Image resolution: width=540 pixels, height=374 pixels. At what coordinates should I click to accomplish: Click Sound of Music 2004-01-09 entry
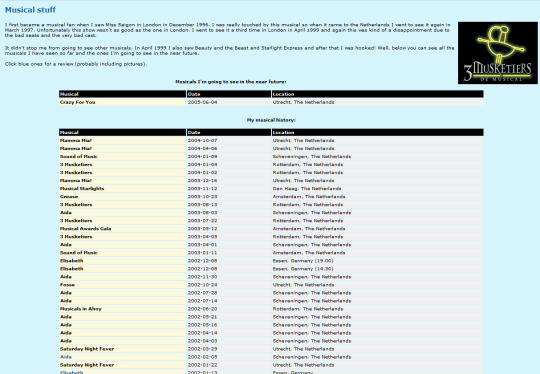point(79,156)
